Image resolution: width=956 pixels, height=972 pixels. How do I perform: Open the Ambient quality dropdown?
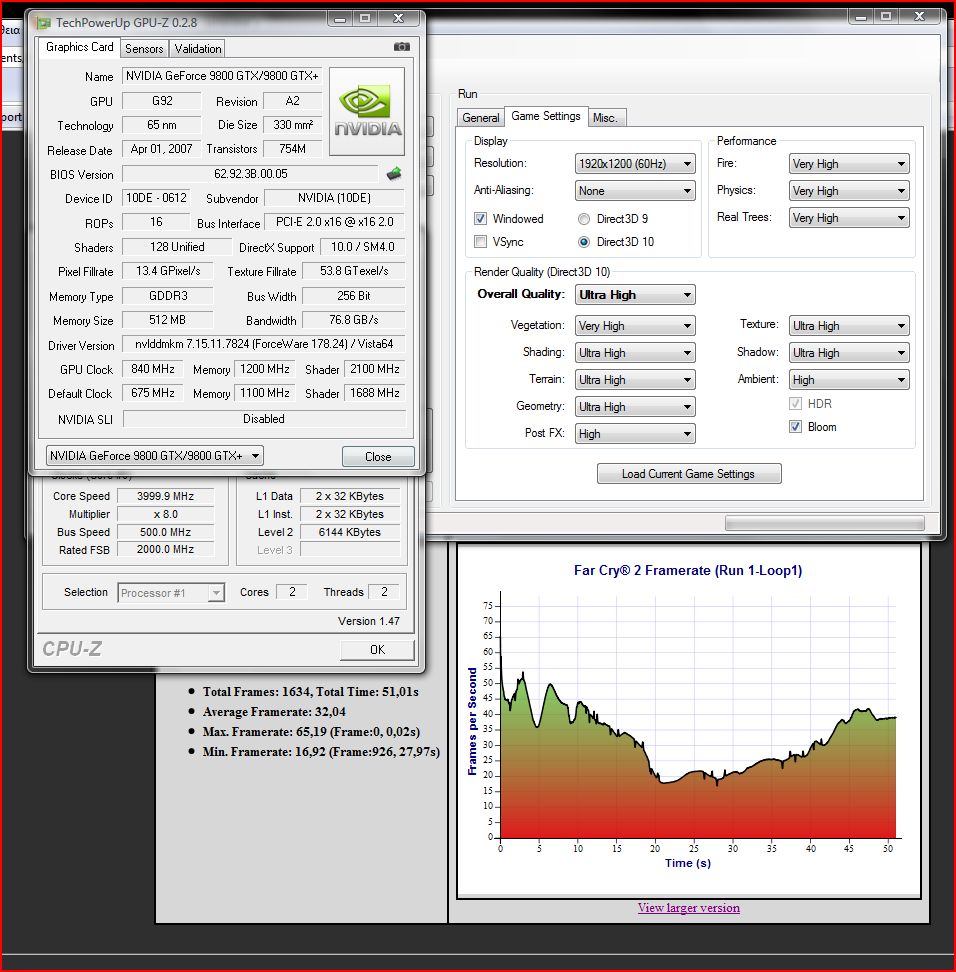click(x=849, y=379)
